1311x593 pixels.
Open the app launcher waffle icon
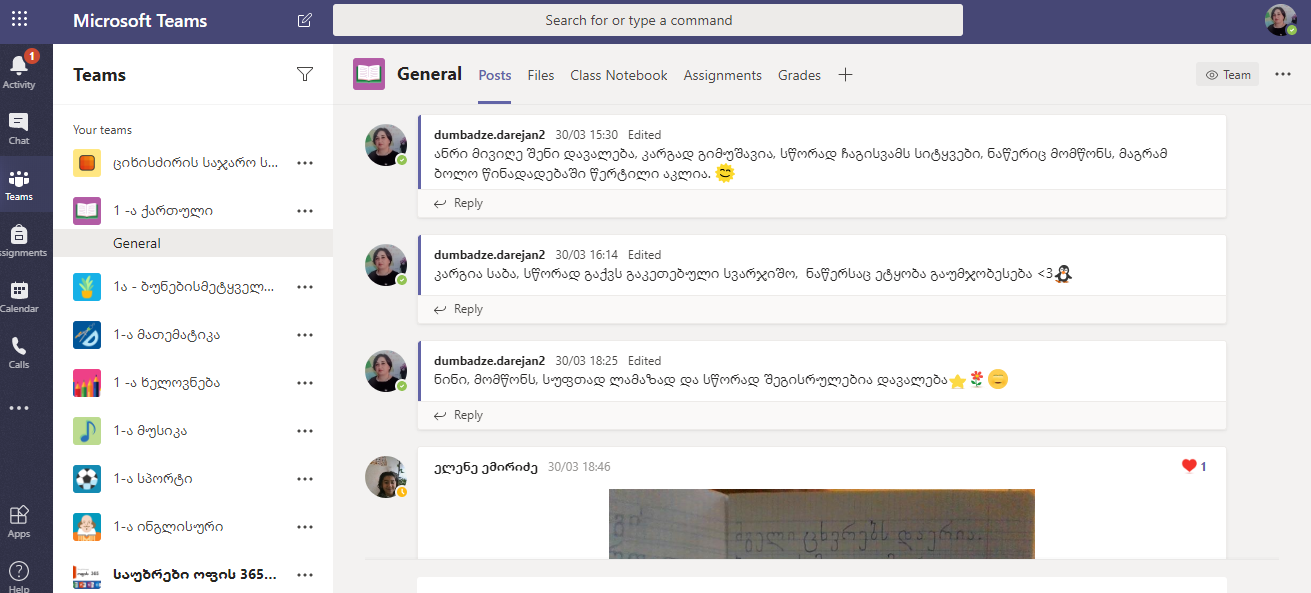click(19, 19)
